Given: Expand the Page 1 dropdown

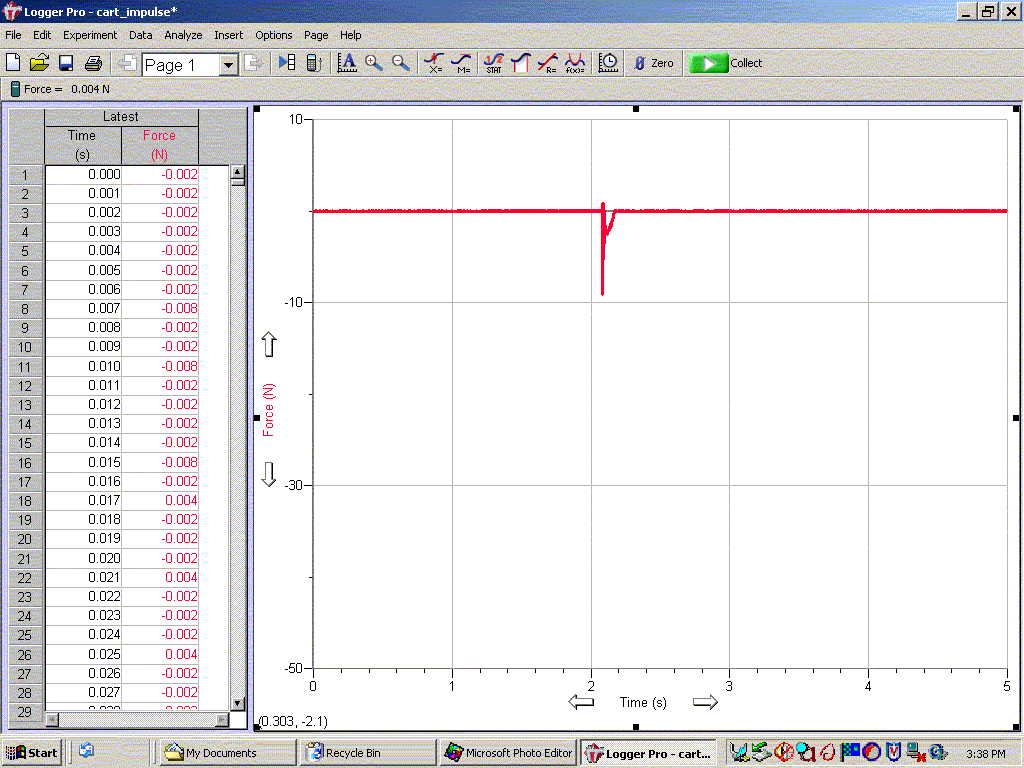Looking at the screenshot, I should point(228,65).
